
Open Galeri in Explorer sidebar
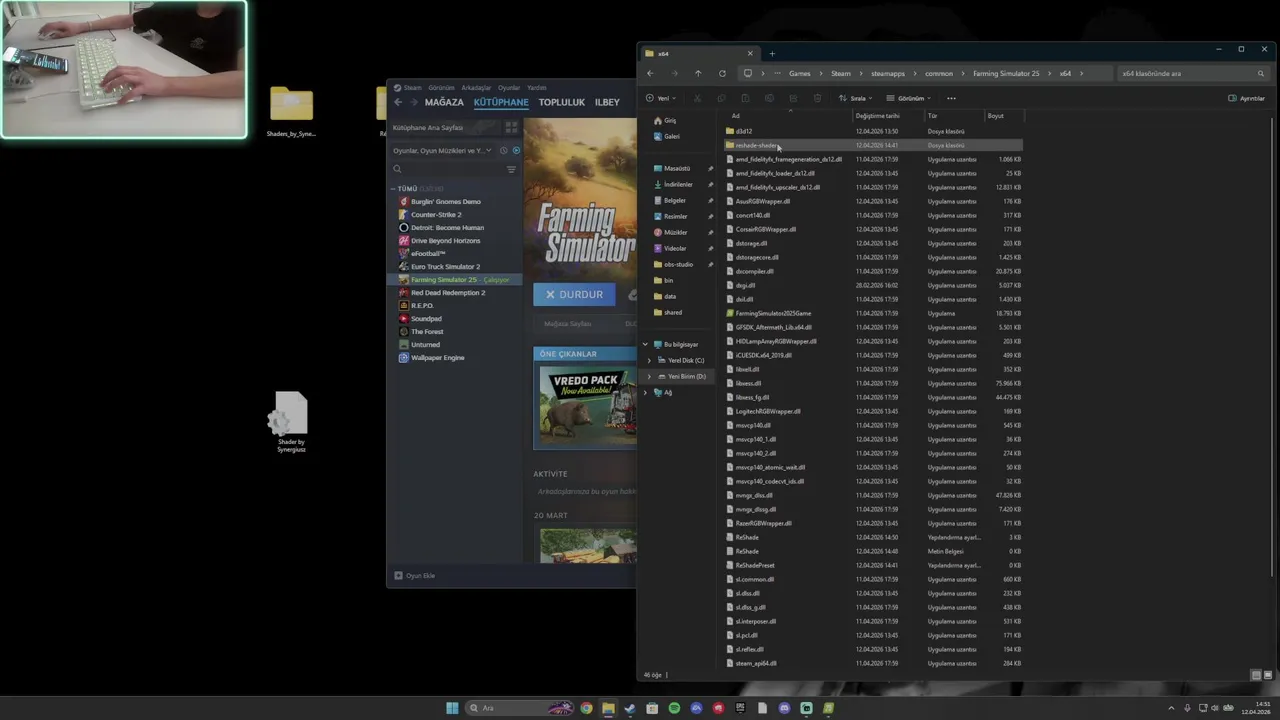[x=666, y=136]
